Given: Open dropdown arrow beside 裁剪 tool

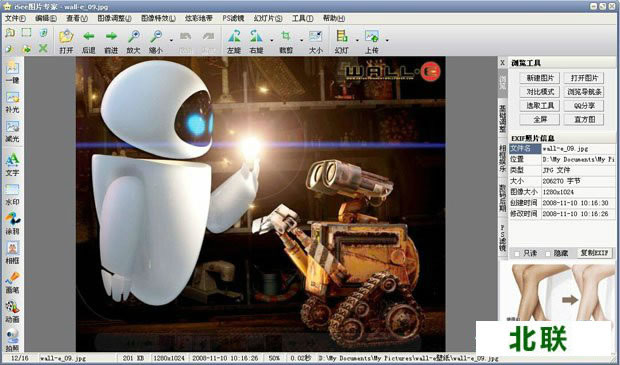Looking at the screenshot, I should [x=301, y=40].
